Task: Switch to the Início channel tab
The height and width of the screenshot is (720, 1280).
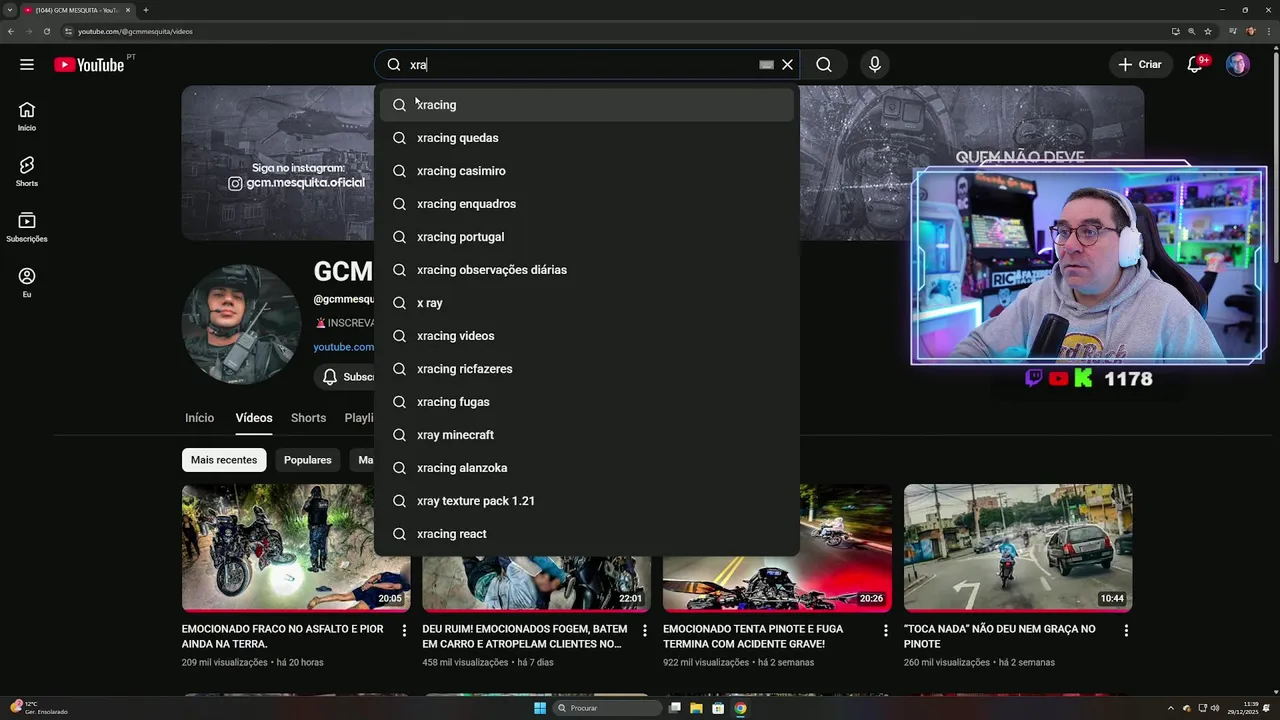Action: tap(199, 418)
